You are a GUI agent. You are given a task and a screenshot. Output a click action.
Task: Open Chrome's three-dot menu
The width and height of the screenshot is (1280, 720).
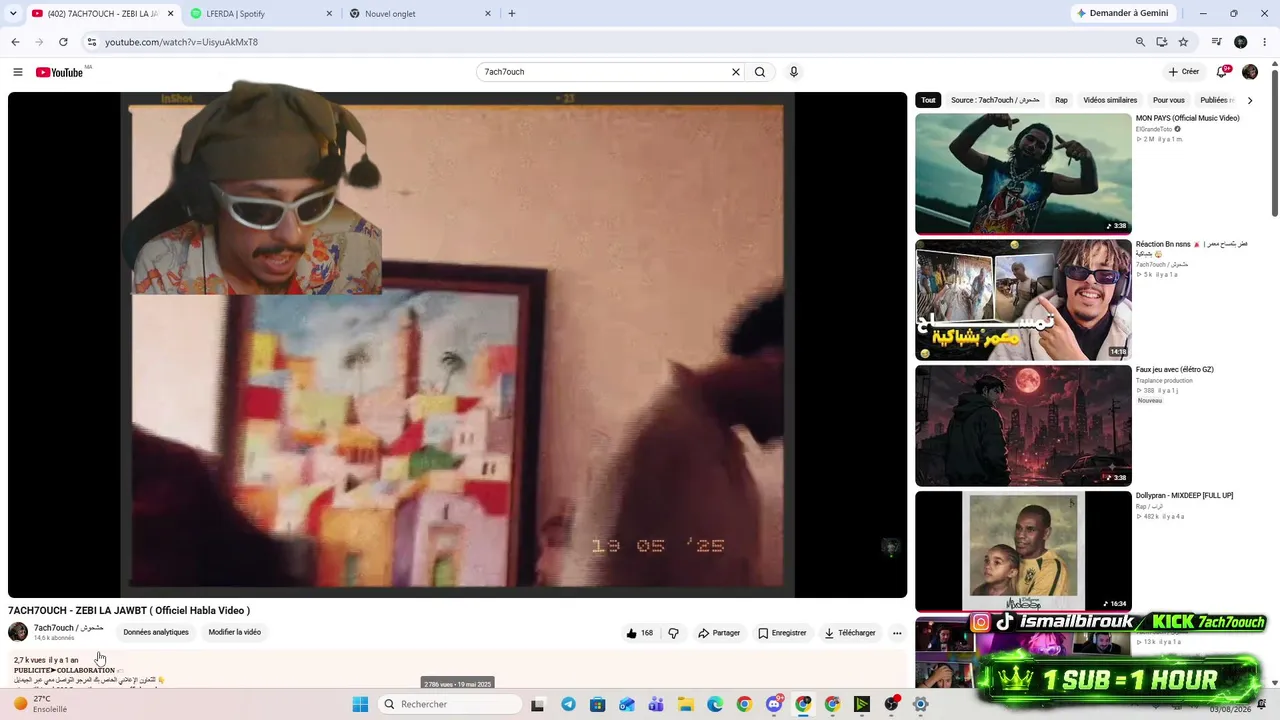[1264, 42]
